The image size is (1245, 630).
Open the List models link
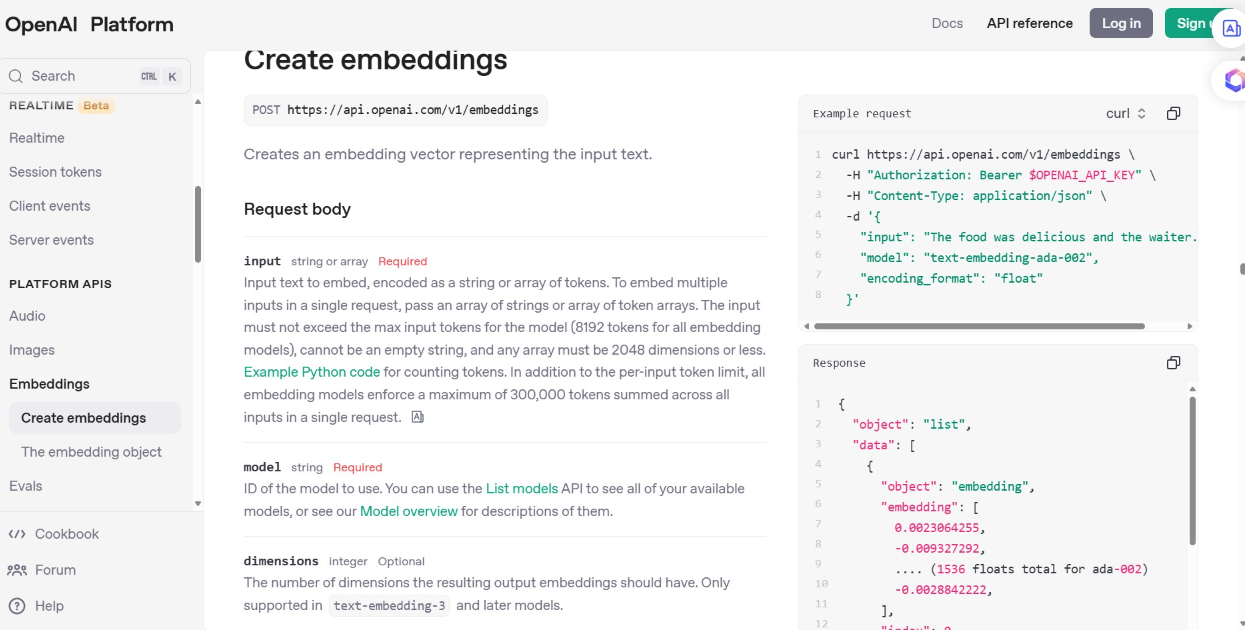522,488
